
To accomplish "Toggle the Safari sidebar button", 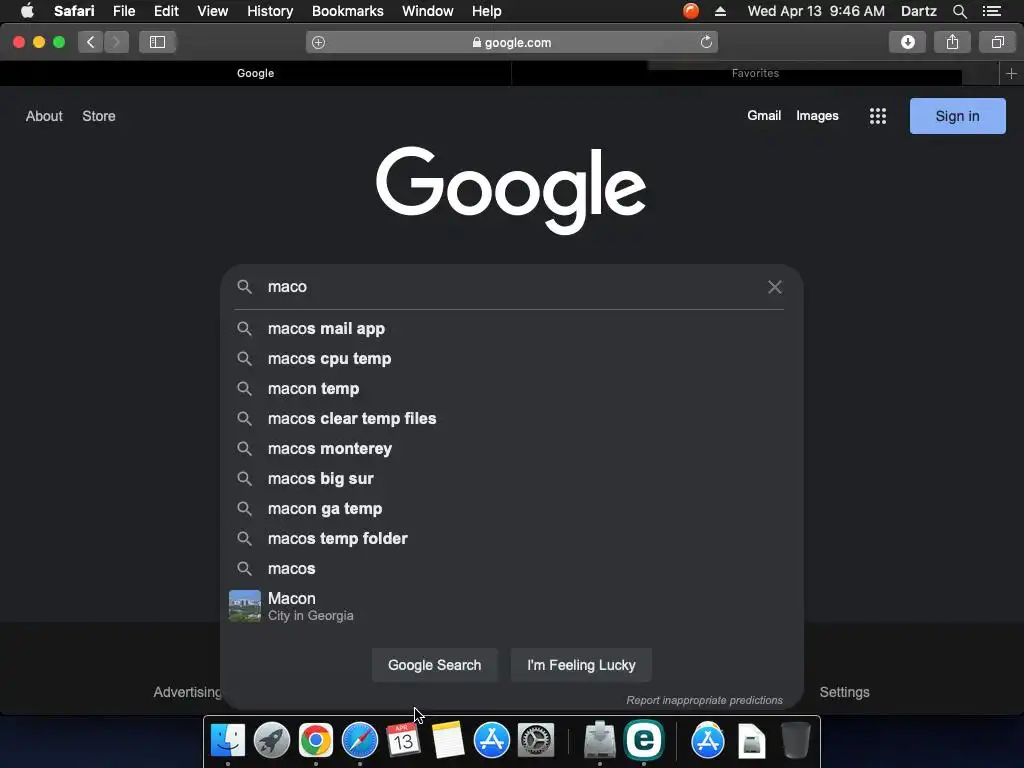I will pyautogui.click(x=157, y=42).
